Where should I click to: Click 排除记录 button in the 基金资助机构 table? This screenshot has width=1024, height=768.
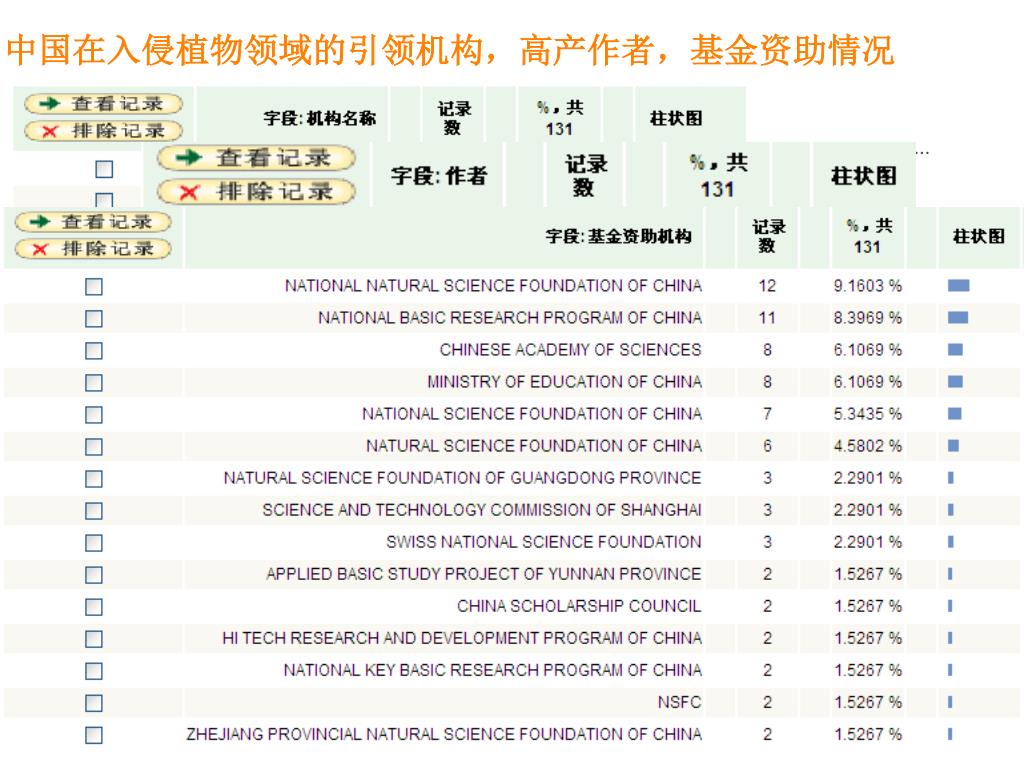pyautogui.click(x=93, y=249)
